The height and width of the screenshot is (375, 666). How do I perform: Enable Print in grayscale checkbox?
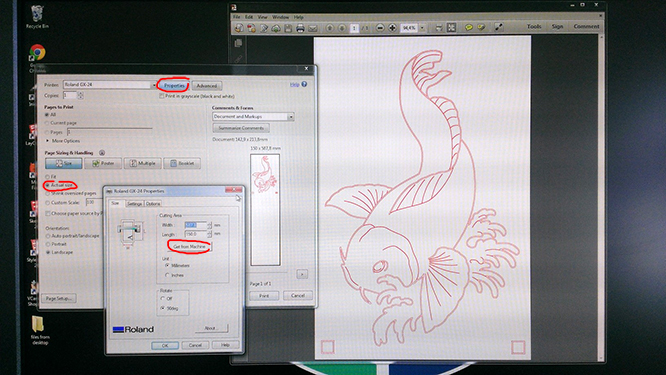click(162, 96)
